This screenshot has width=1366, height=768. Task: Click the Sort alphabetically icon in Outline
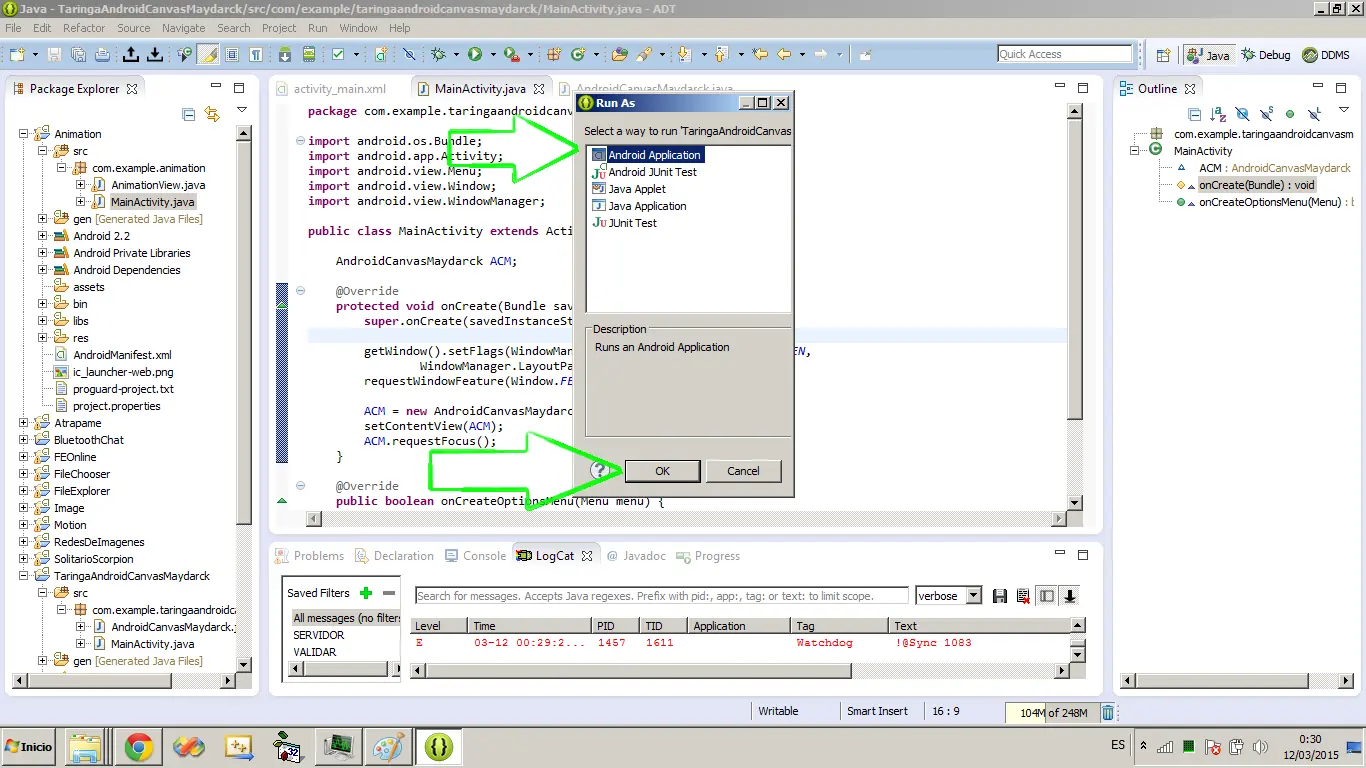click(x=1217, y=115)
